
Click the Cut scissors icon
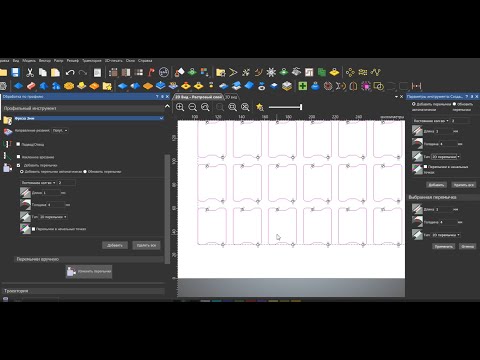point(30,72)
